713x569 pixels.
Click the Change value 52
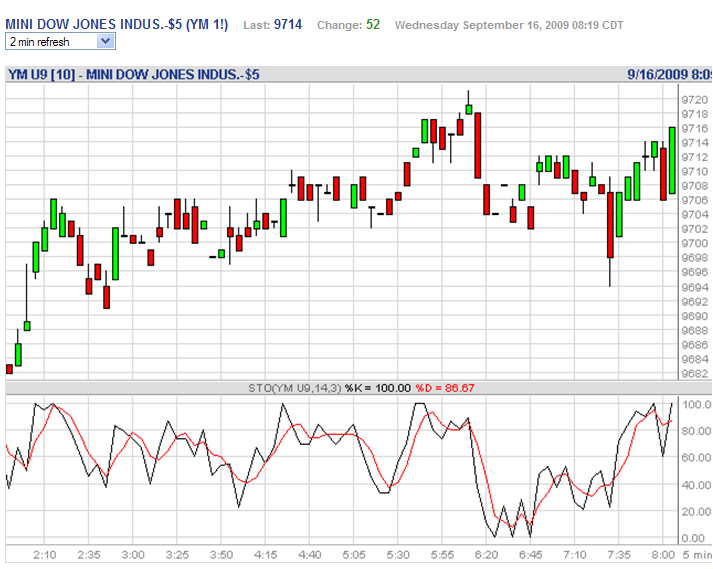pyautogui.click(x=373, y=25)
